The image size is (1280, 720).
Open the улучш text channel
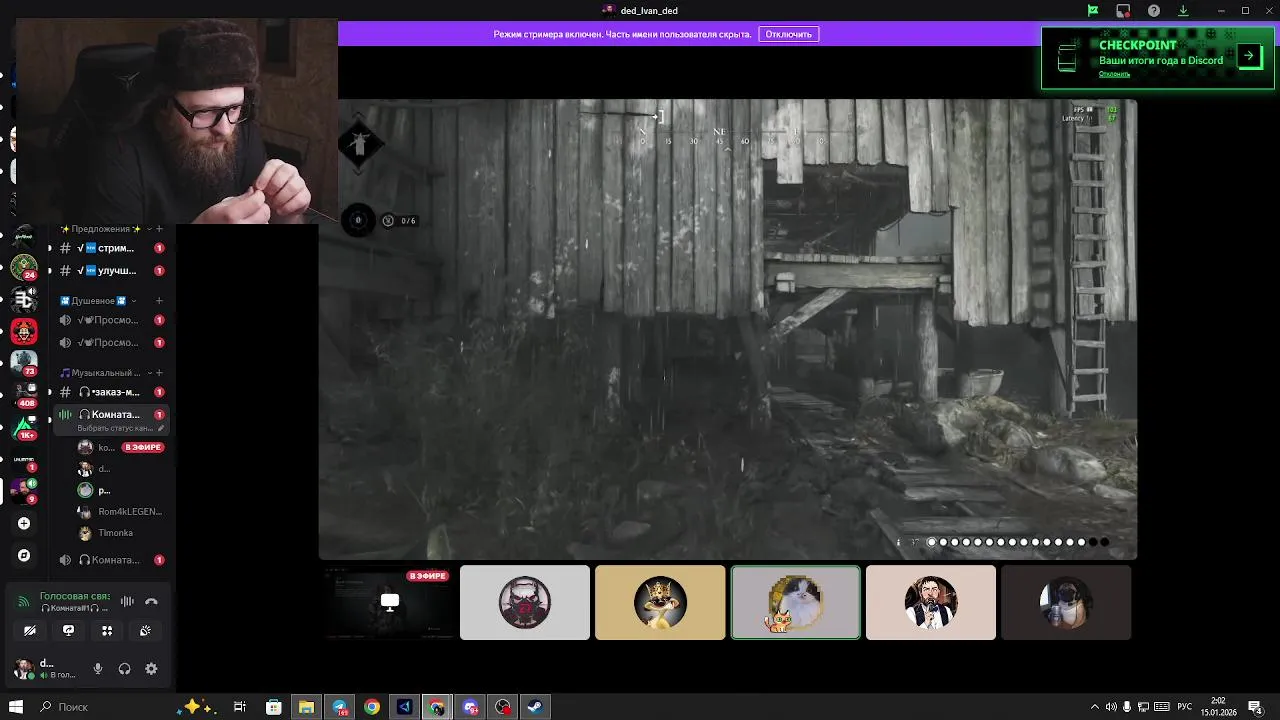tap(110, 271)
